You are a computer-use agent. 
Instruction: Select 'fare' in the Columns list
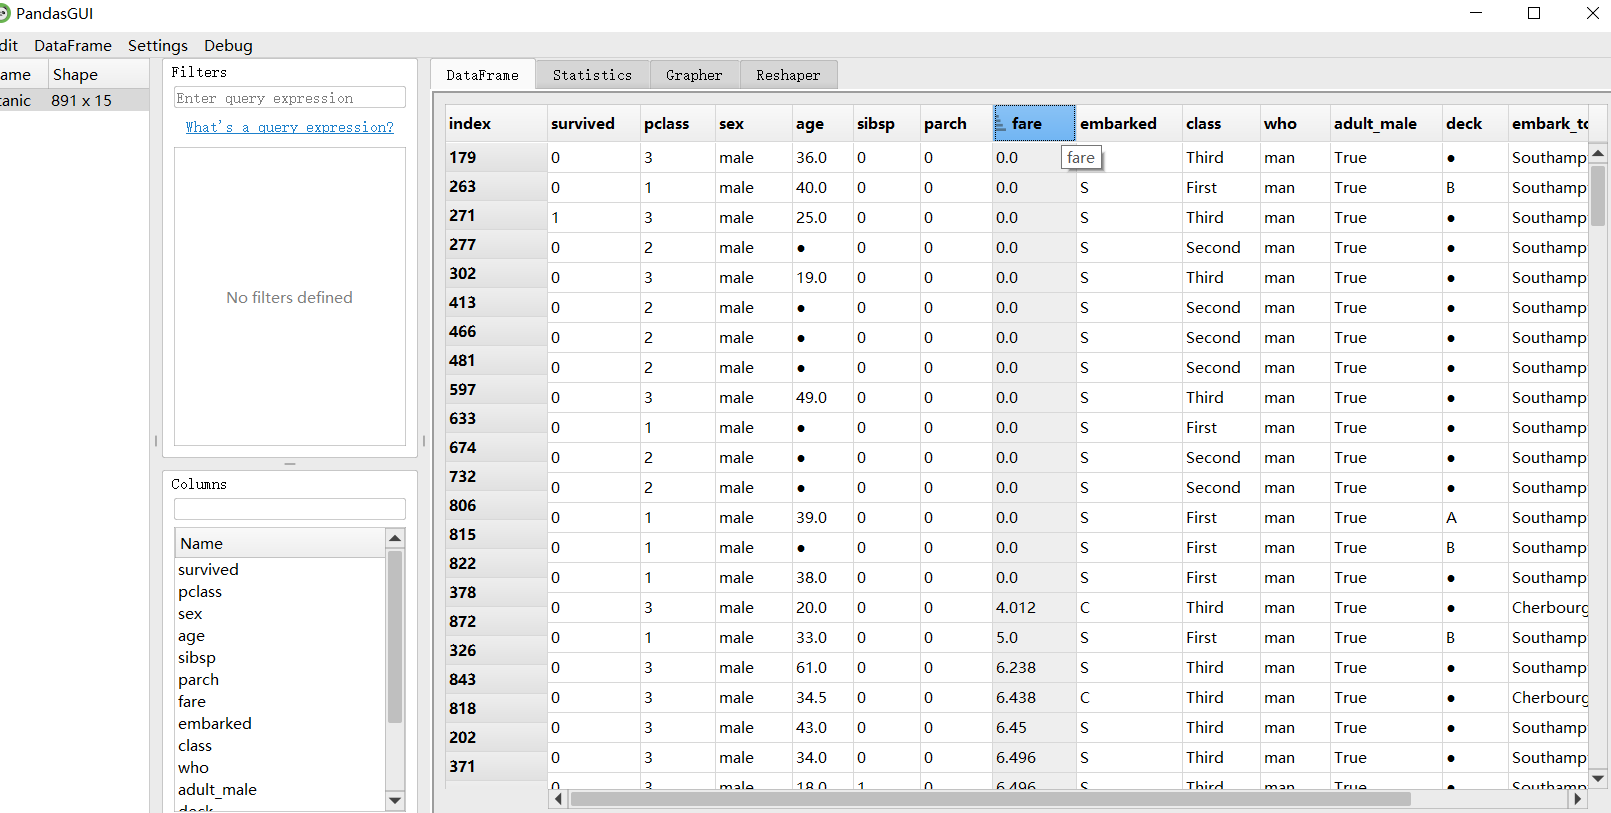click(192, 701)
